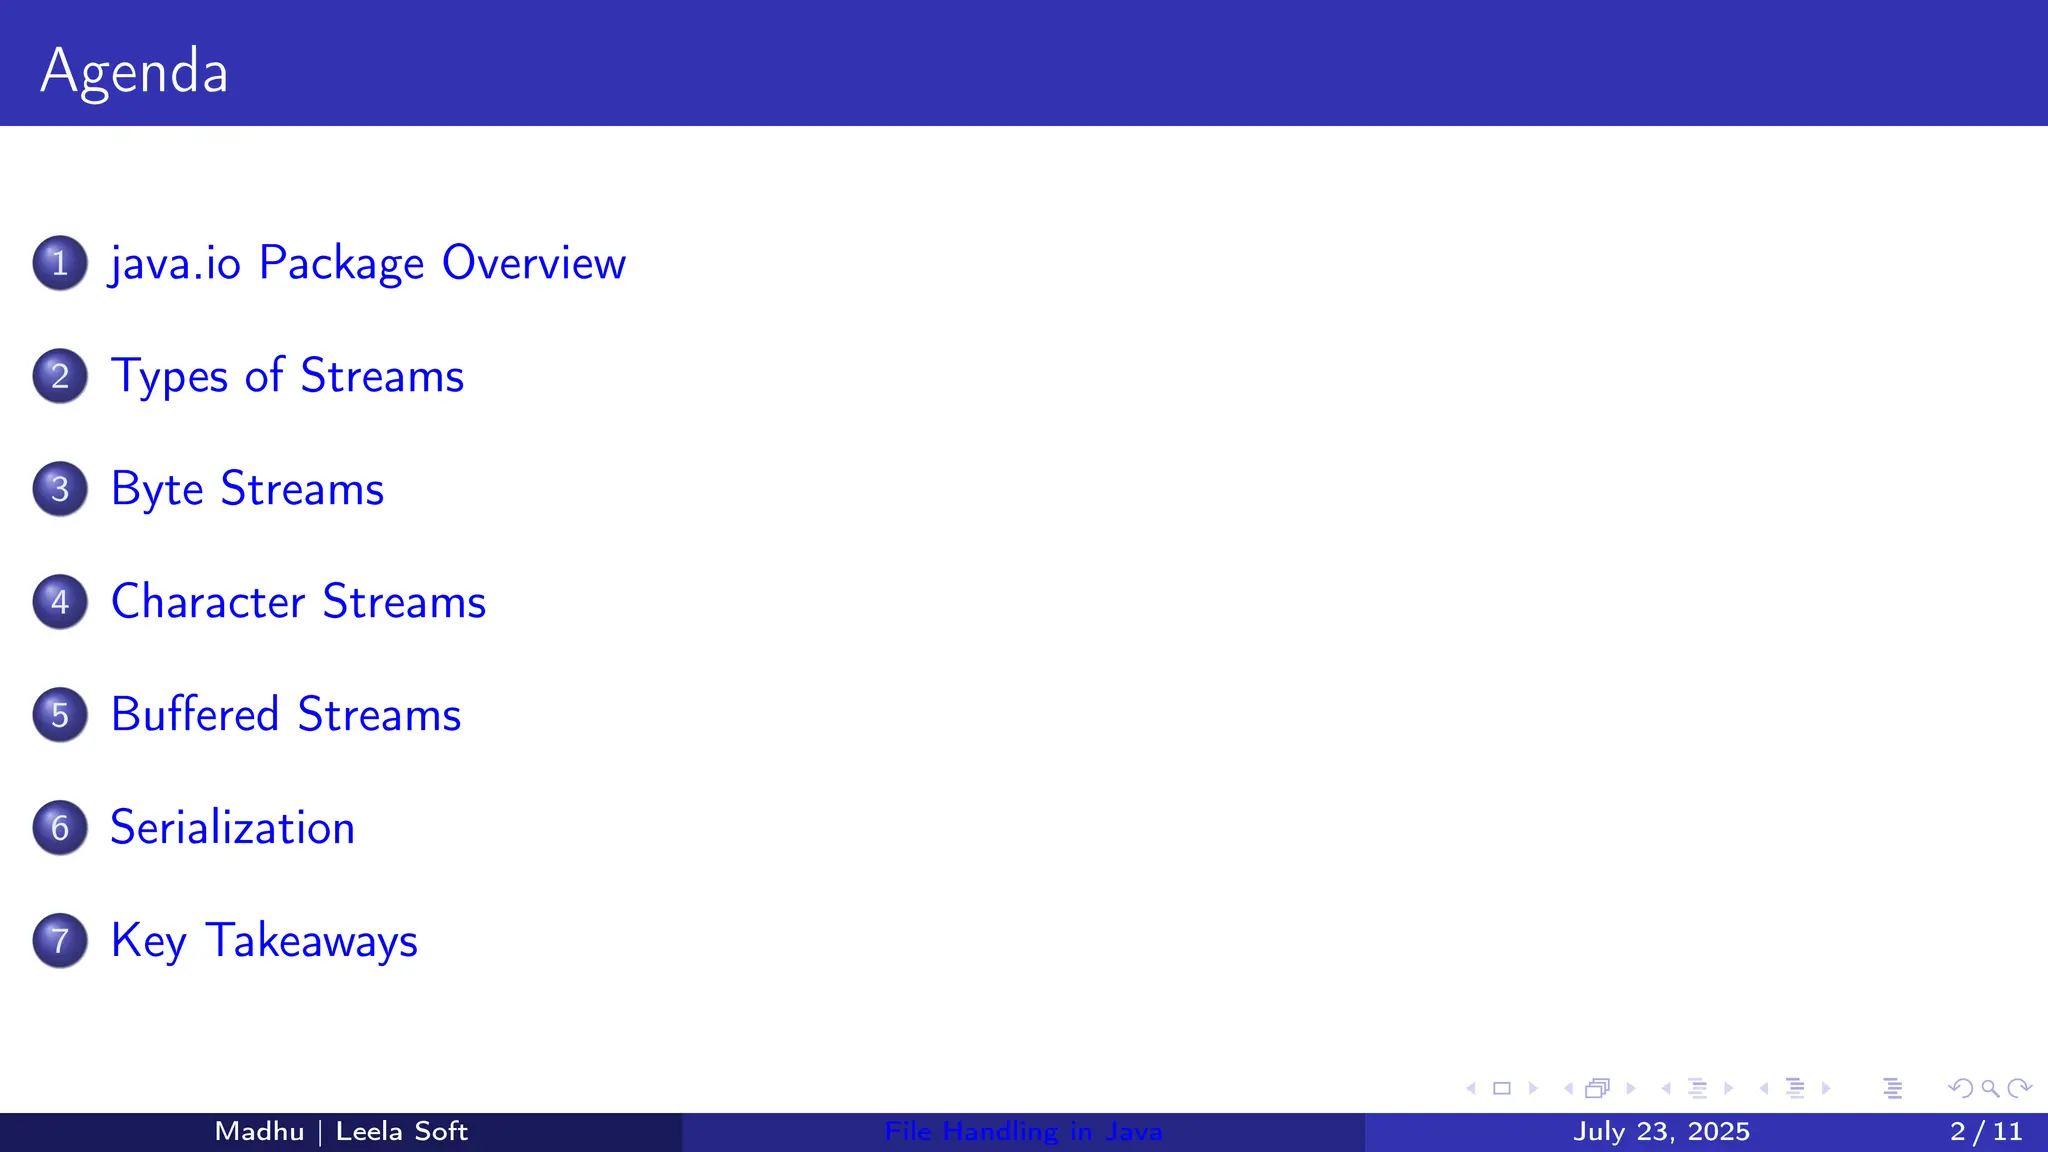Click Madhu | Leela Soft footer text
The image size is (2048, 1152).
click(341, 1132)
